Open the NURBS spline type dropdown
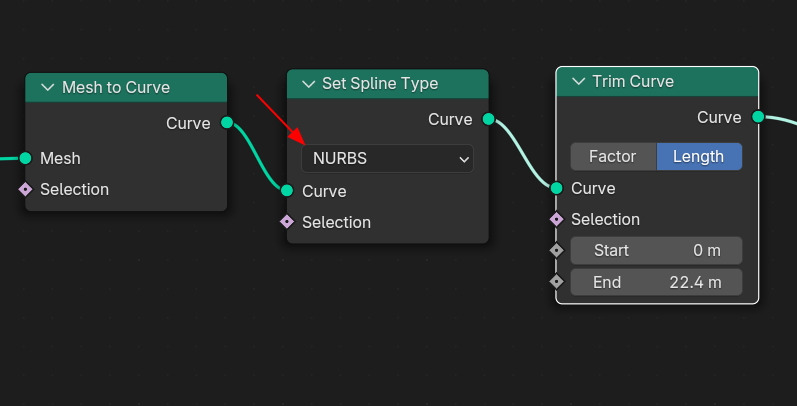Viewport: 797px width, 406px height. (x=387, y=159)
